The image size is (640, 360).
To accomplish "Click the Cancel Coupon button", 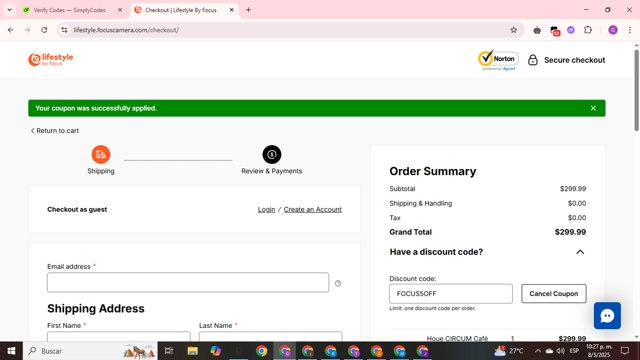I will click(x=553, y=293).
